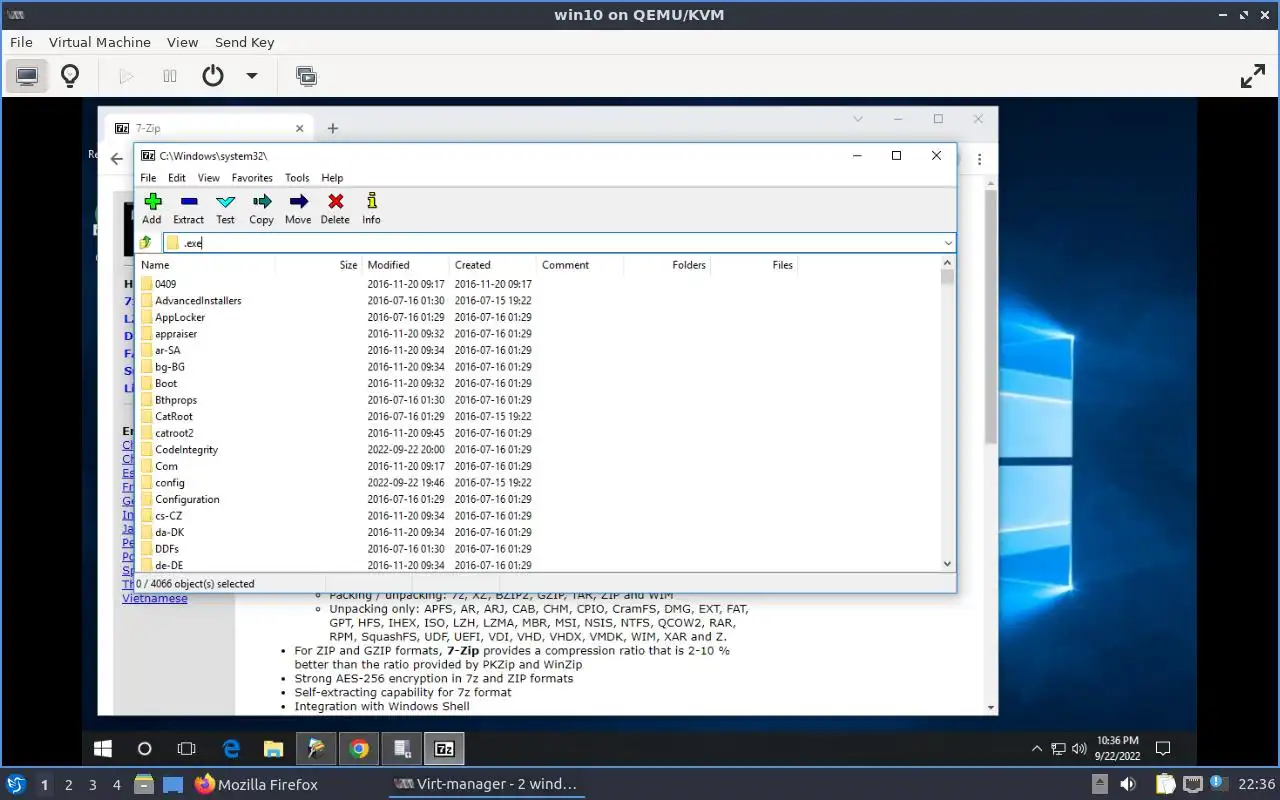Viewport: 1280px width, 800px height.
Task: Show virtual hardware details lightbulb icon
Action: [69, 76]
